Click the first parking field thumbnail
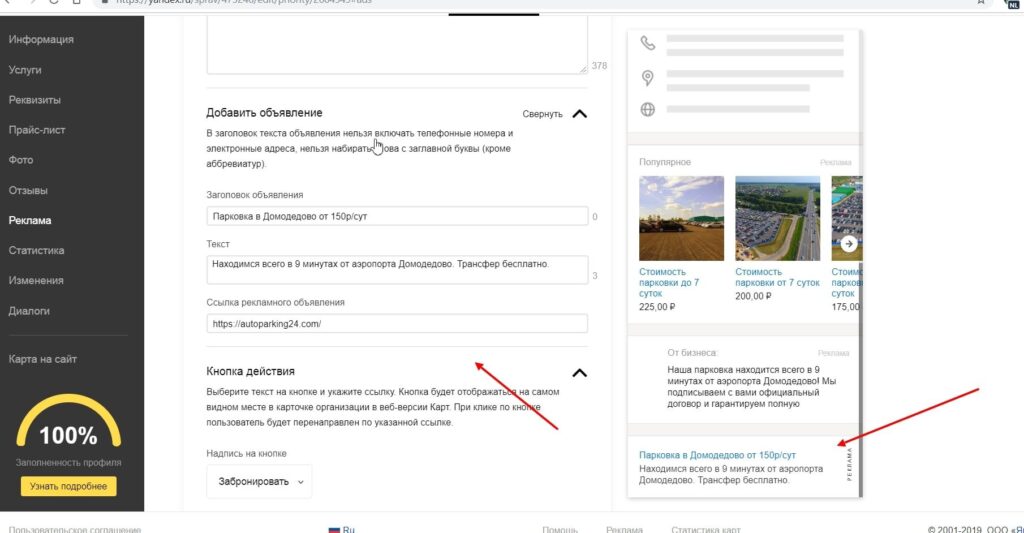The image size is (1024, 533). point(681,219)
